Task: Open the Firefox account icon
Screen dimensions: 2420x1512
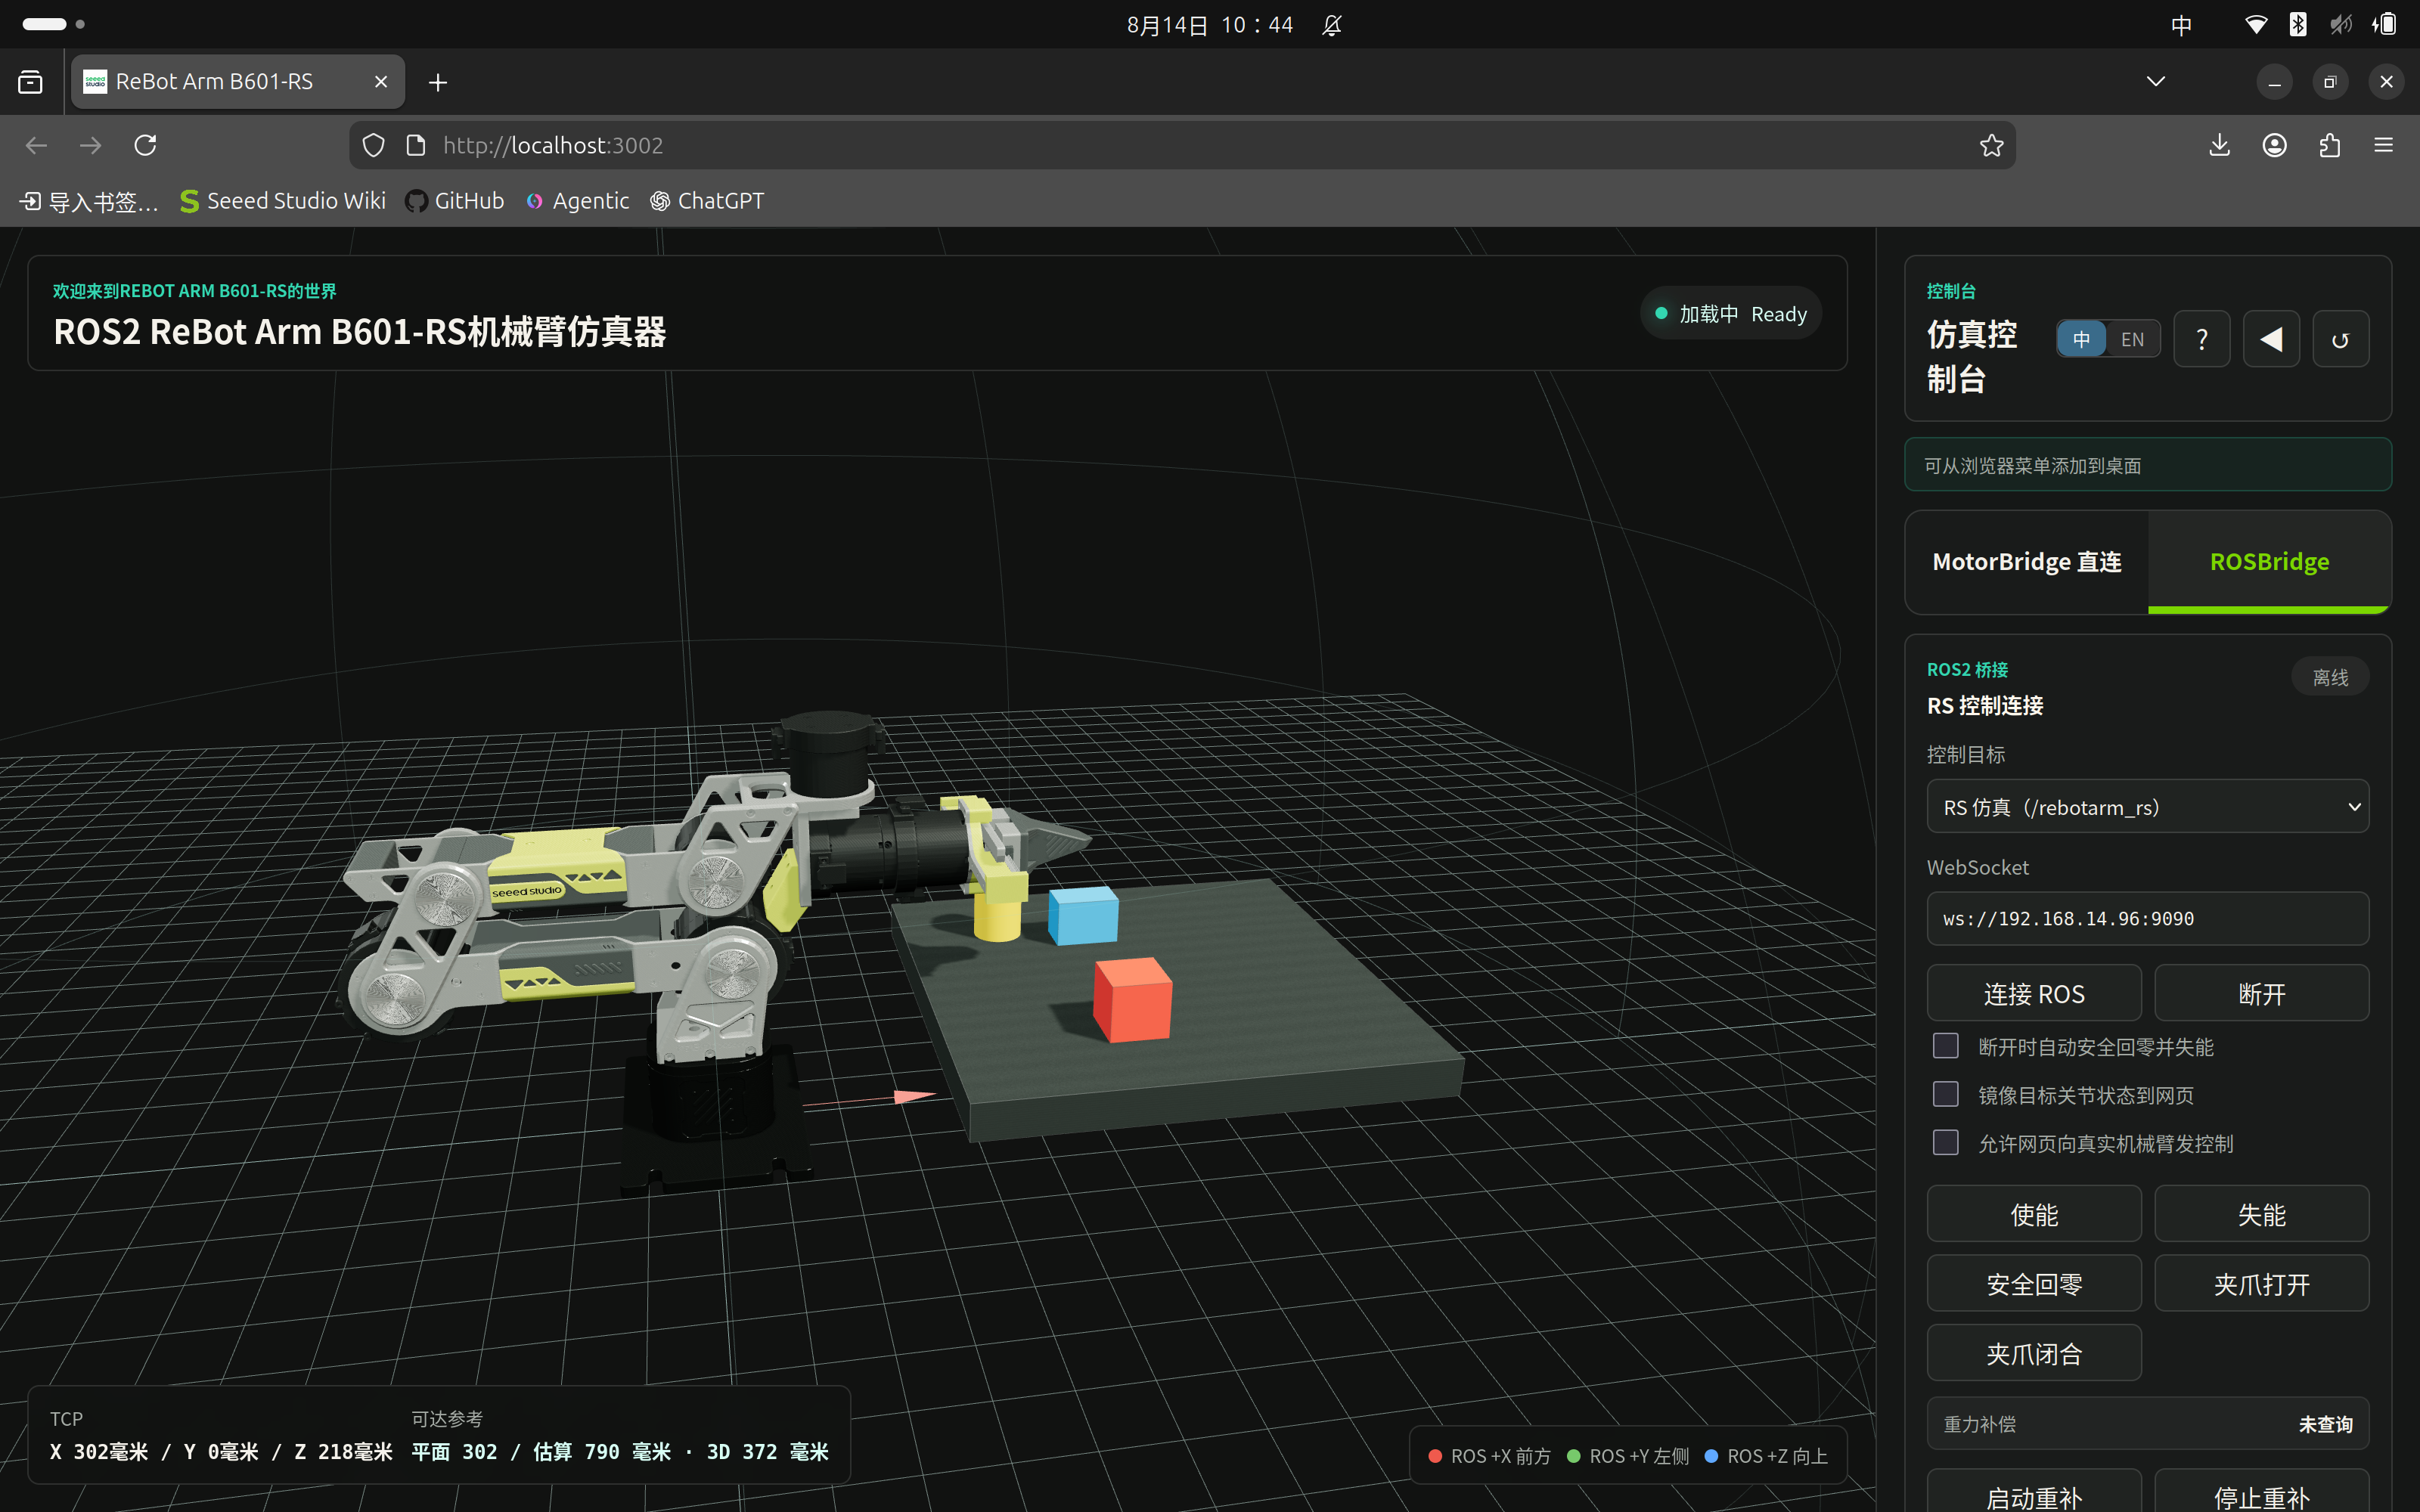Action: point(2274,146)
